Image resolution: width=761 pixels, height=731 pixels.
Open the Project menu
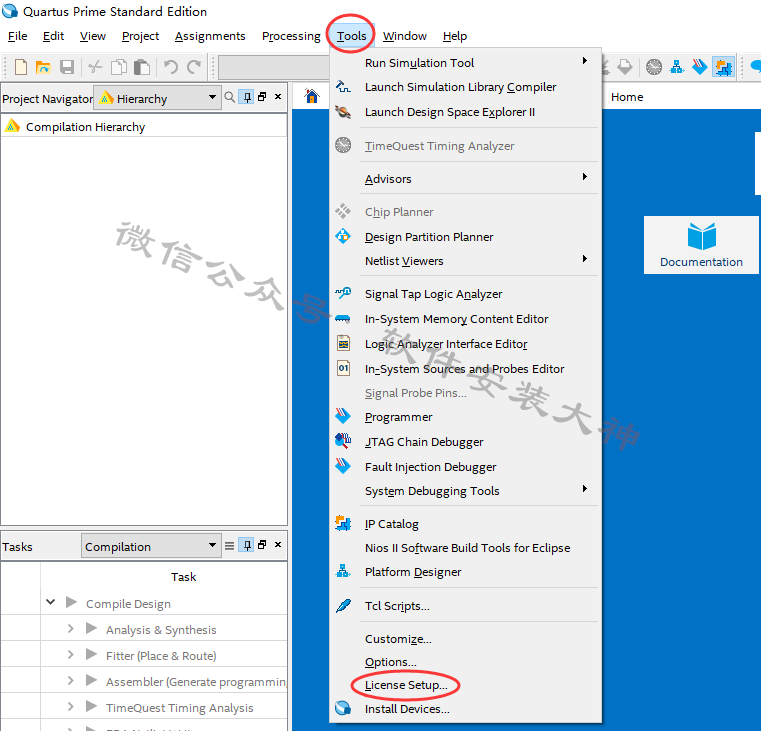click(140, 36)
